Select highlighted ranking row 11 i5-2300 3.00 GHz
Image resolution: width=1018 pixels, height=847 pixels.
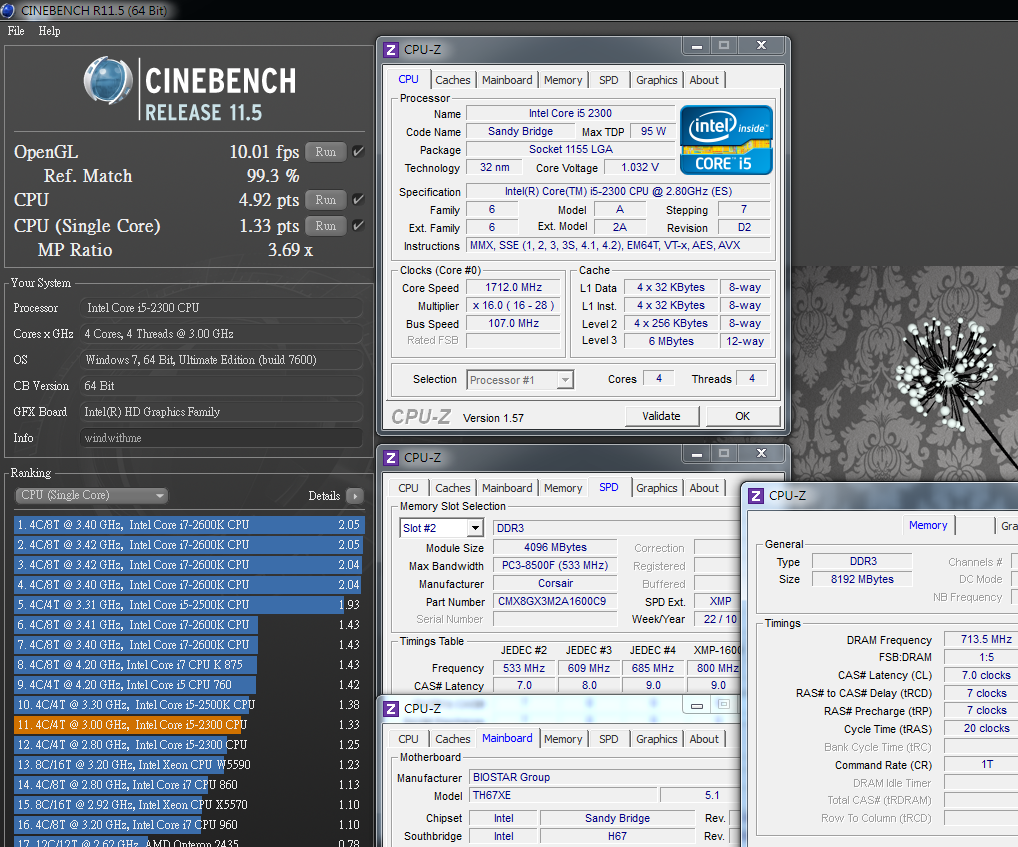[x=189, y=725]
